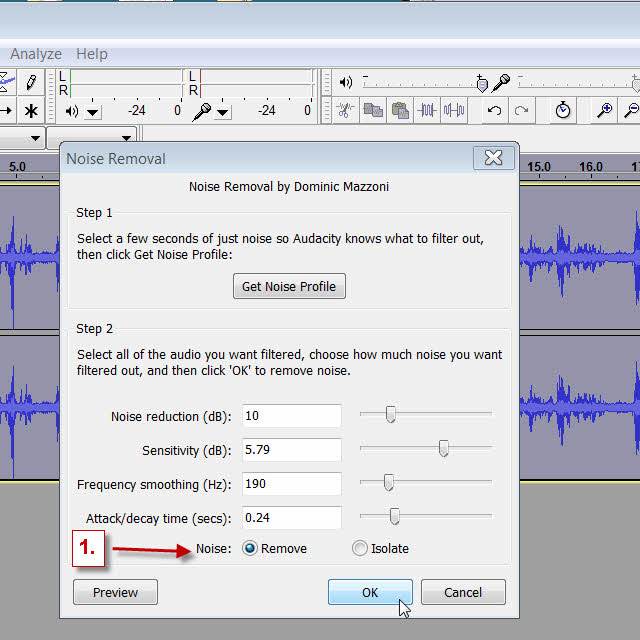Open the left device toolbar dropdown
This screenshot has width=640, height=640.
pos(35,138)
